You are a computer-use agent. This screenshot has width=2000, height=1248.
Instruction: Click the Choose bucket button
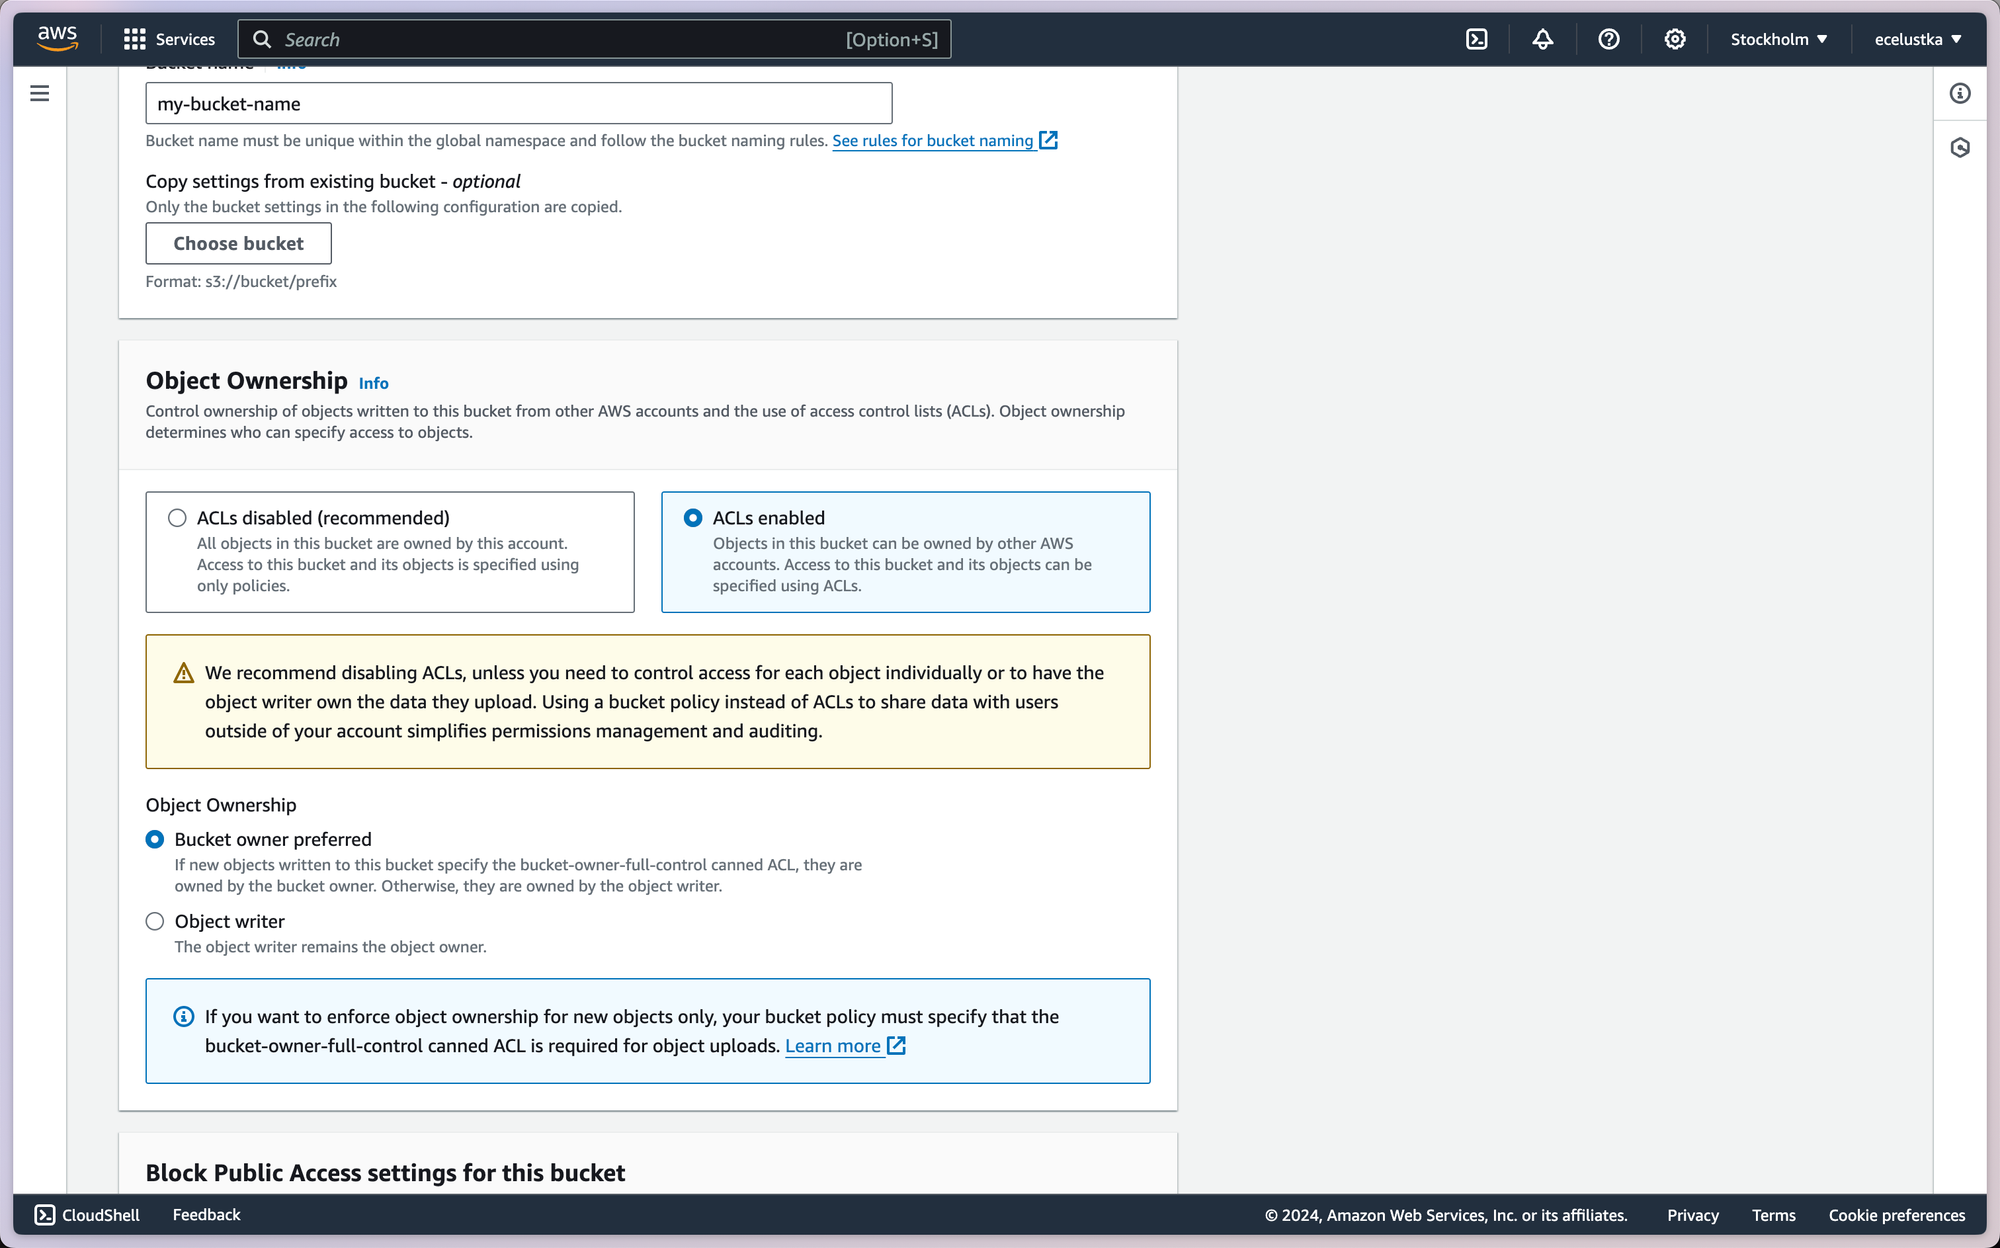238,243
